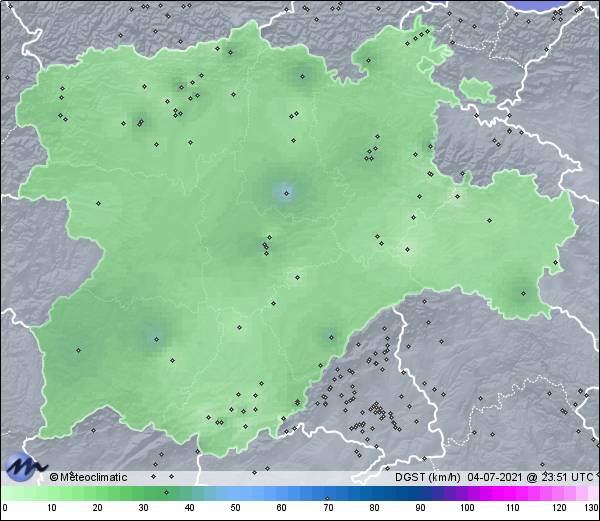Viewport: 600px width, 521px height.
Task: Select the dark-green haloed station in the far east lobe
Action: tap(523, 293)
